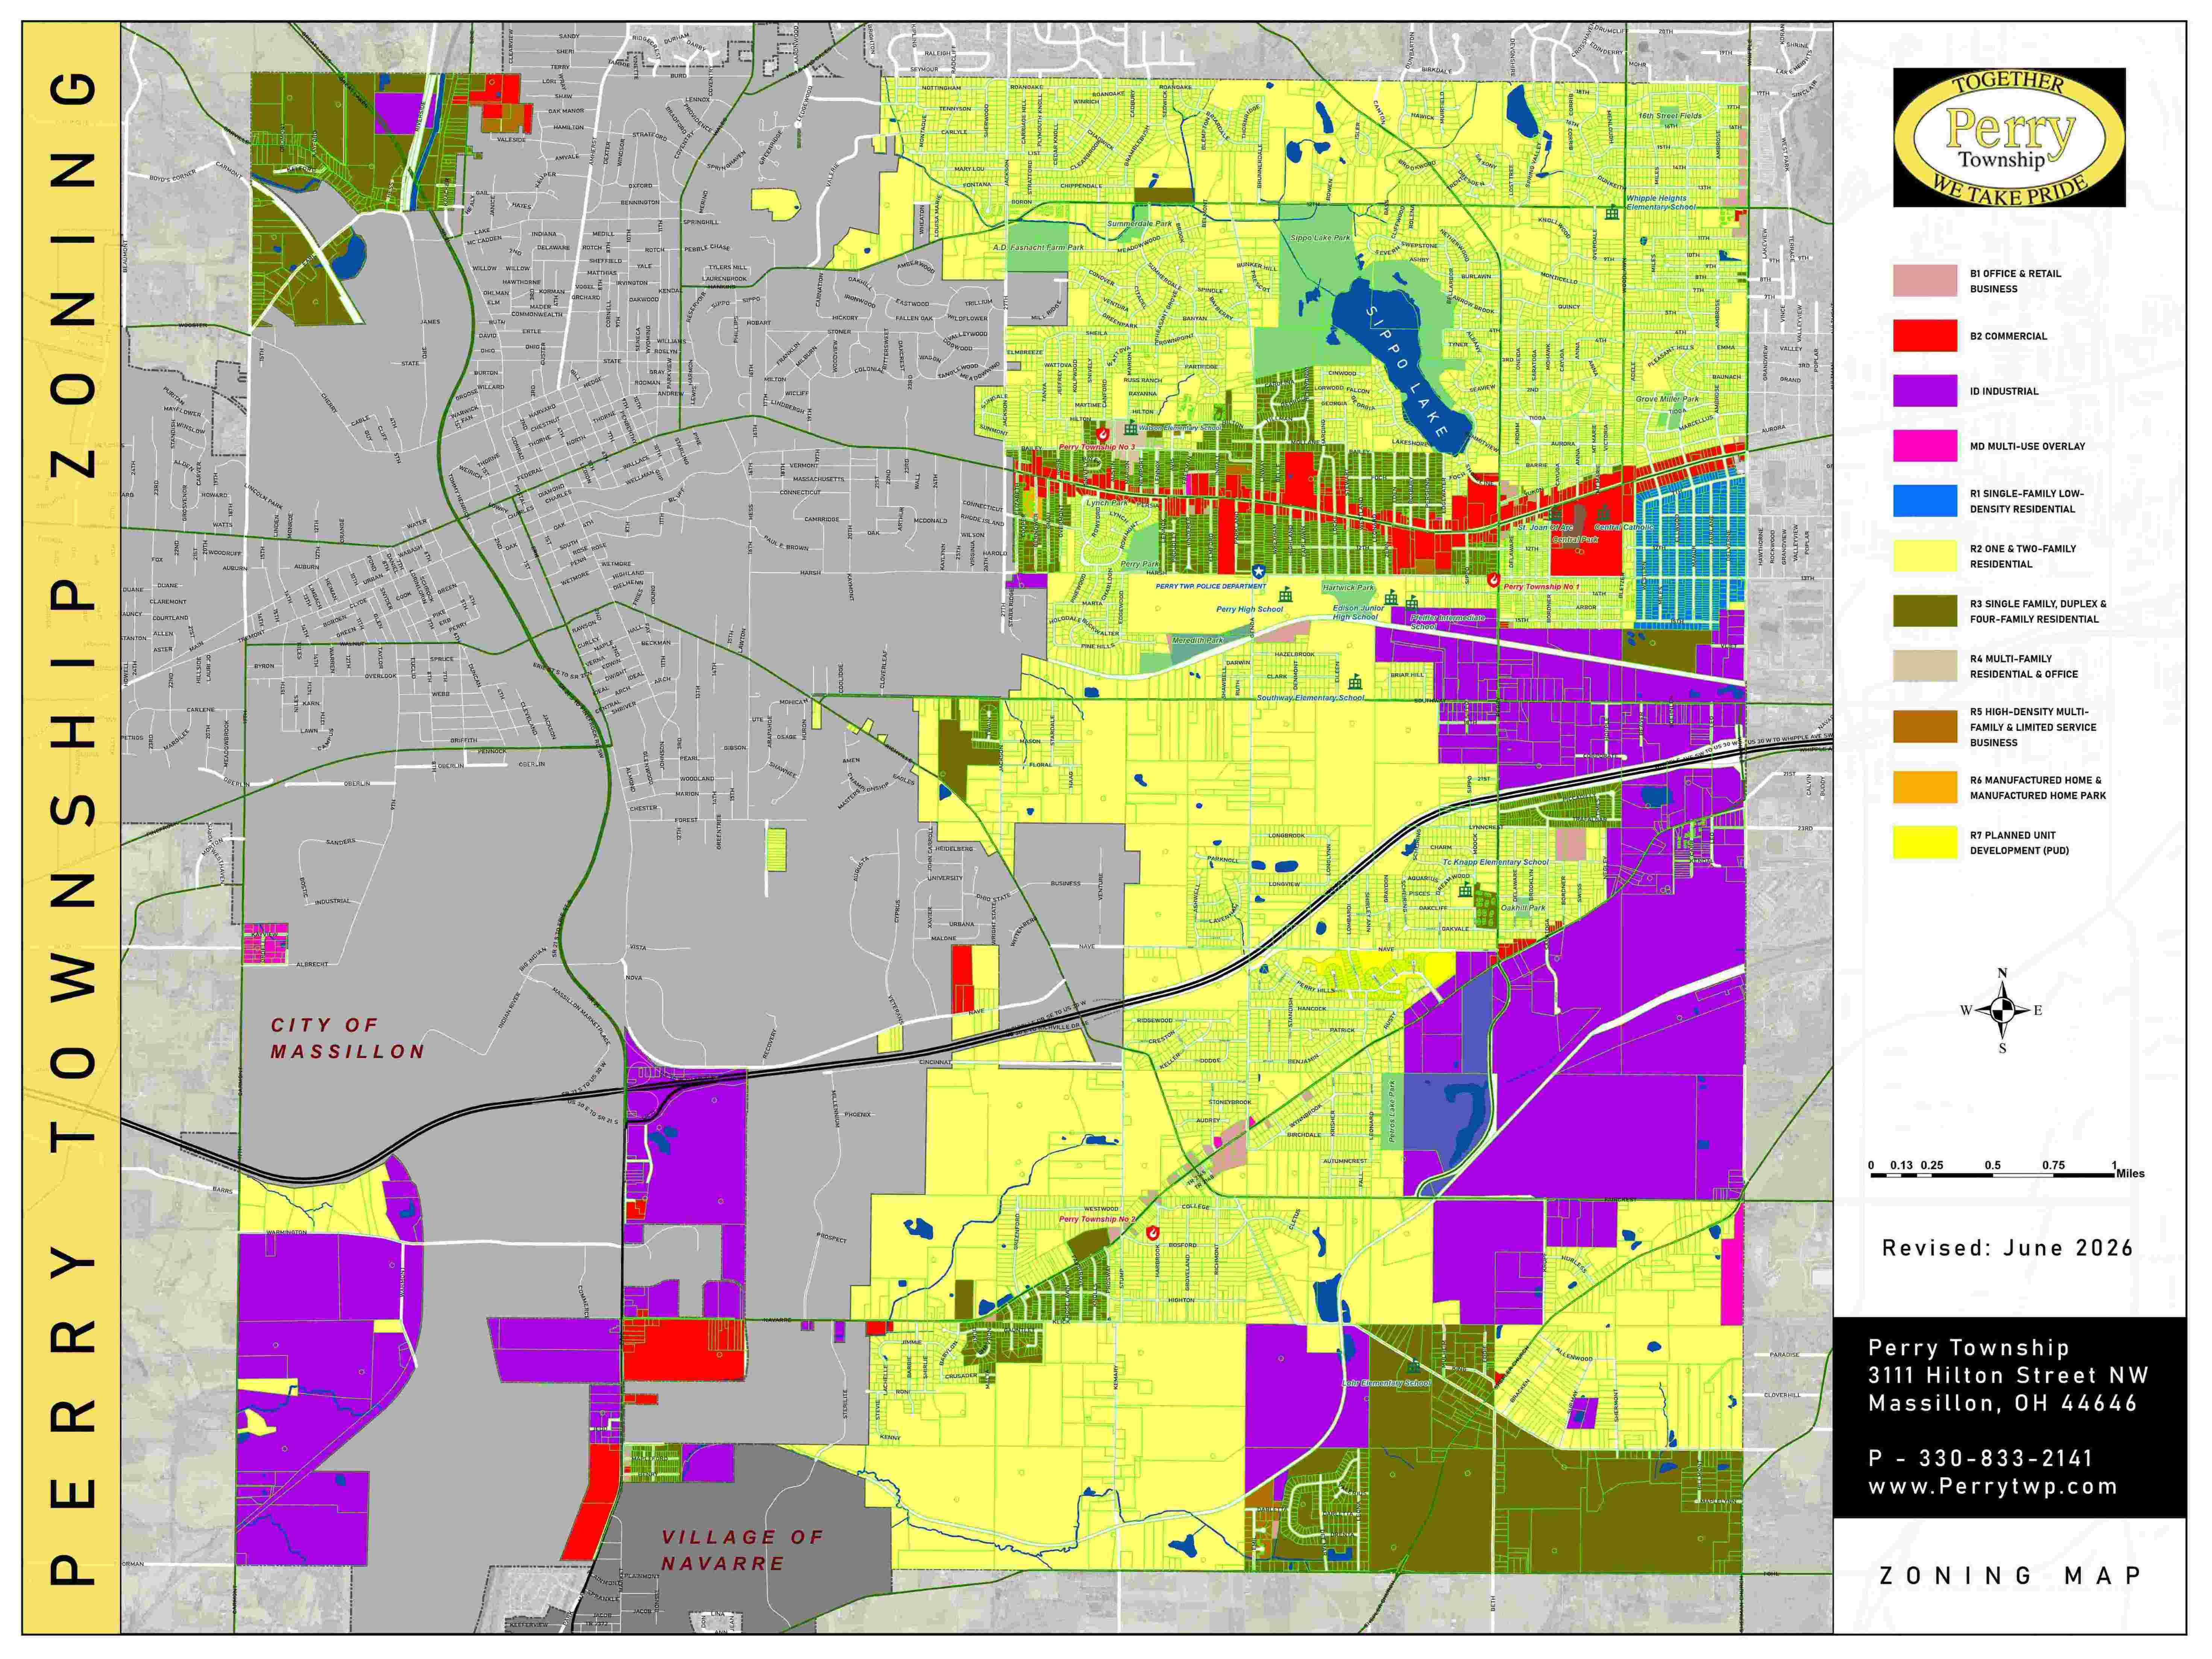Screen dimensions: 2212x1659
Task: Click the 'B2 COMMERCIAL' legend label
Action: pos(2008,336)
